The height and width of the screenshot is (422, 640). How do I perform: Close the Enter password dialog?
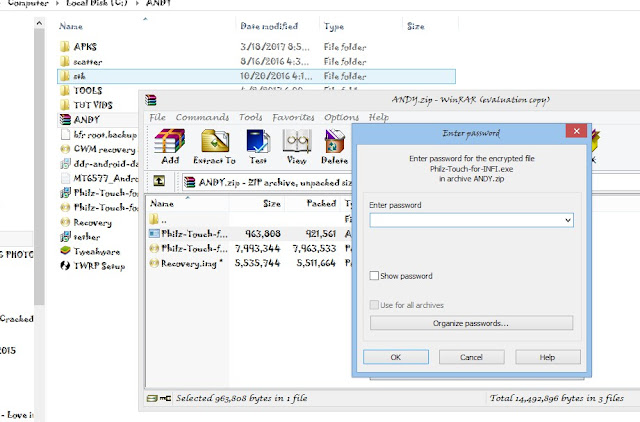tap(576, 131)
